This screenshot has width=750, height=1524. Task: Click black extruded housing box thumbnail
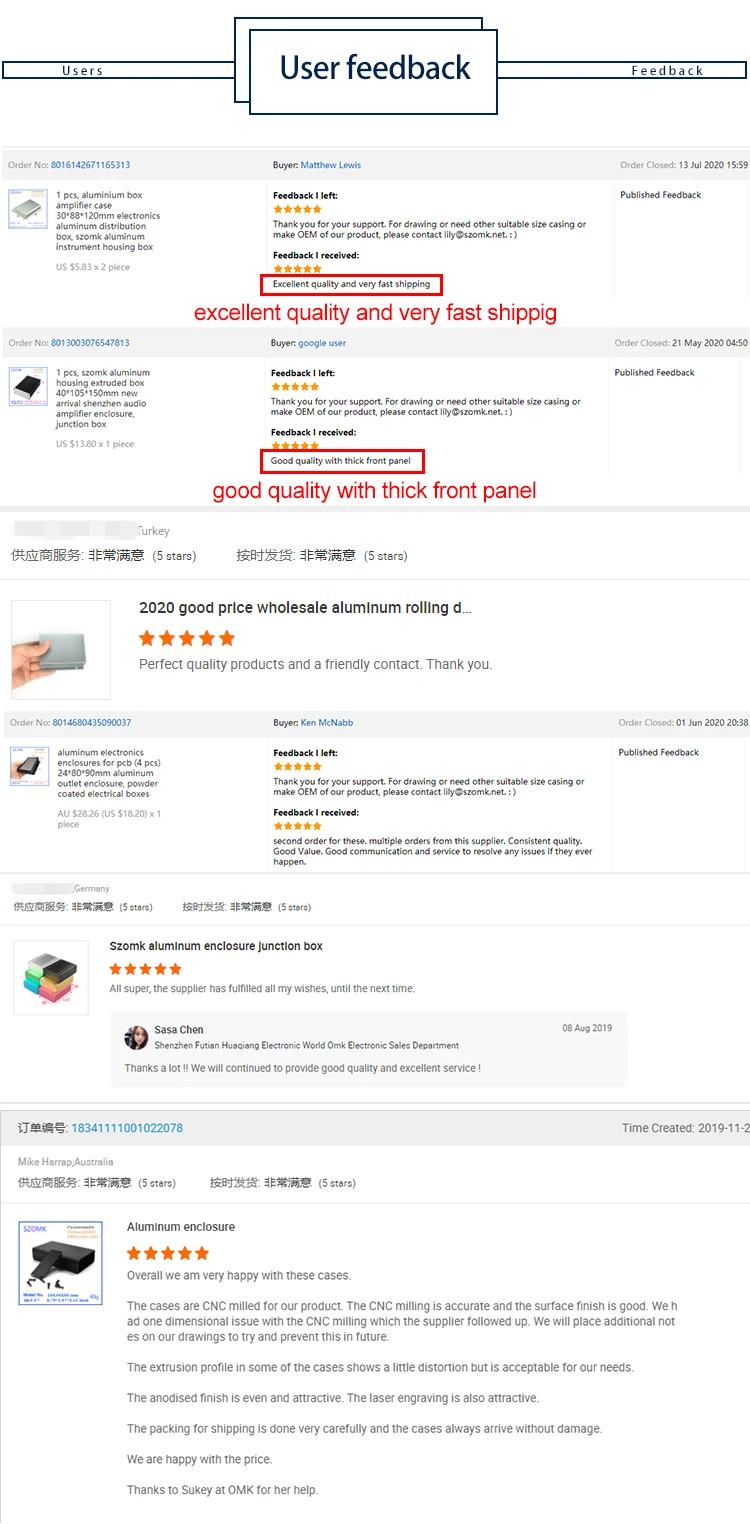pos(28,386)
